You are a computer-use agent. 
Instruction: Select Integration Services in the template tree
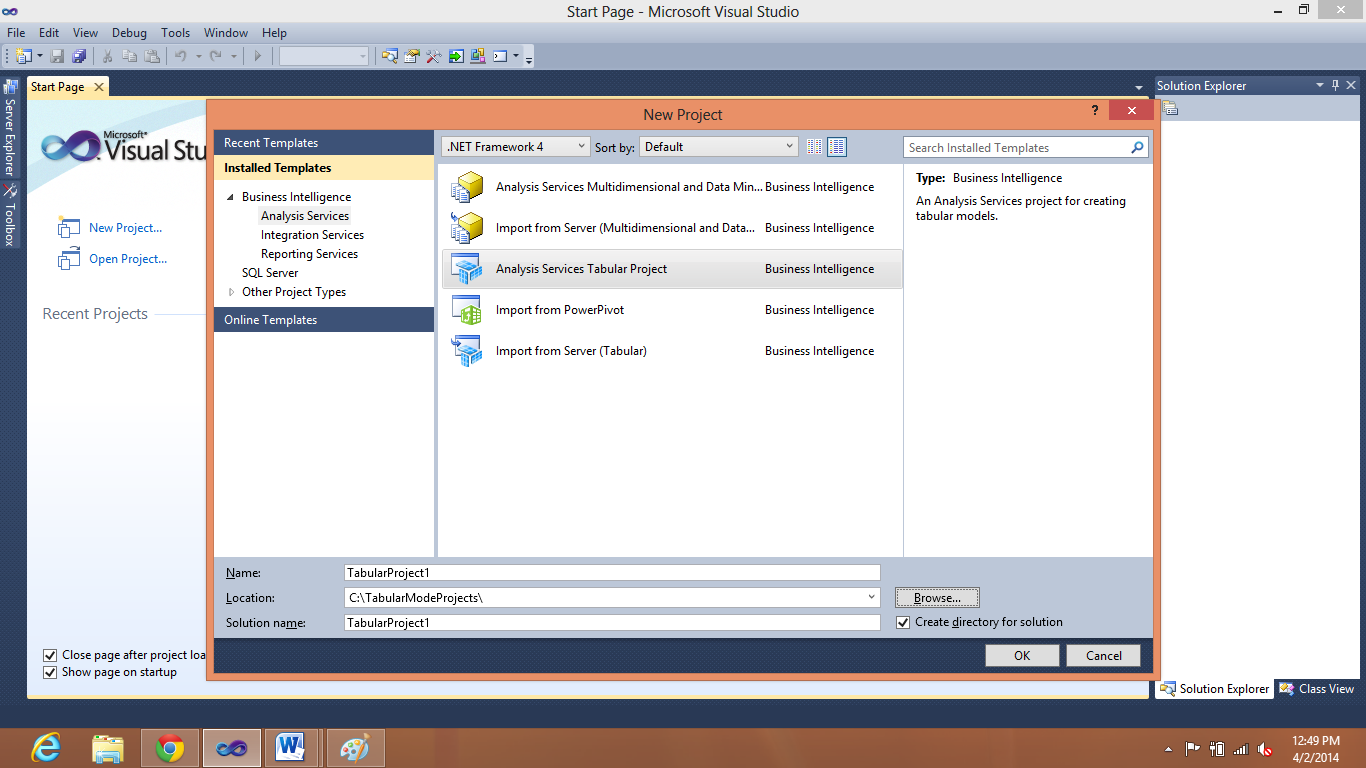coord(312,235)
